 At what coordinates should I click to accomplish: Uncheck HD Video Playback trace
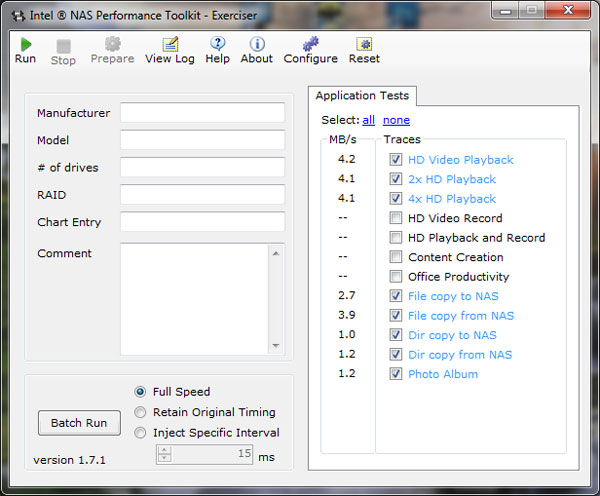click(x=396, y=159)
